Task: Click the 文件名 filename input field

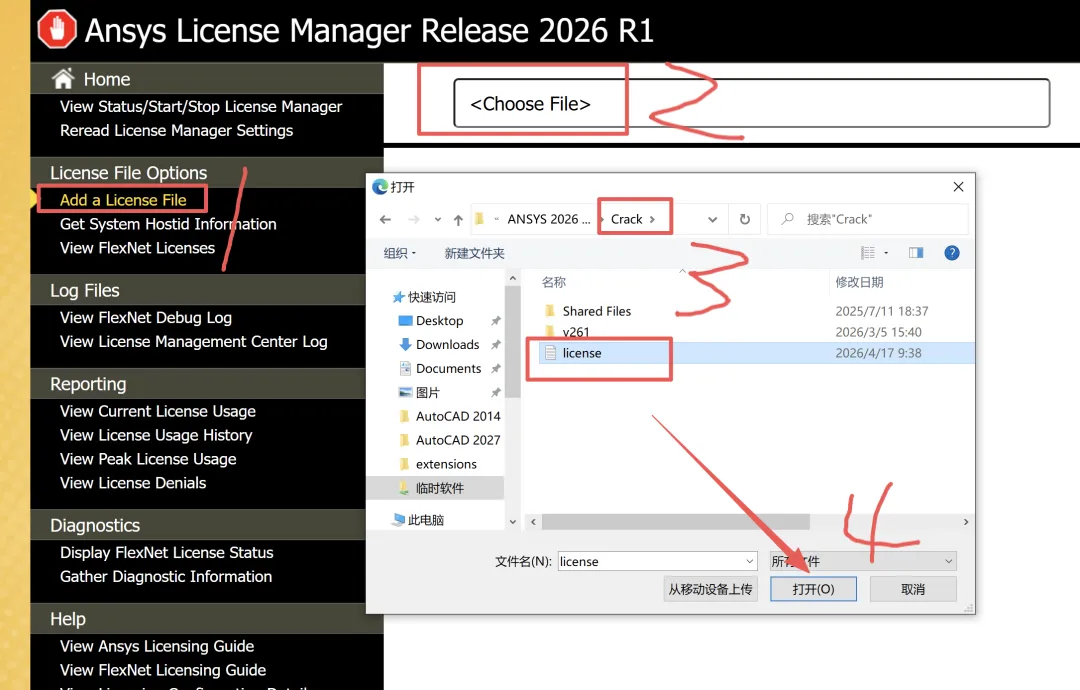Action: (651, 561)
